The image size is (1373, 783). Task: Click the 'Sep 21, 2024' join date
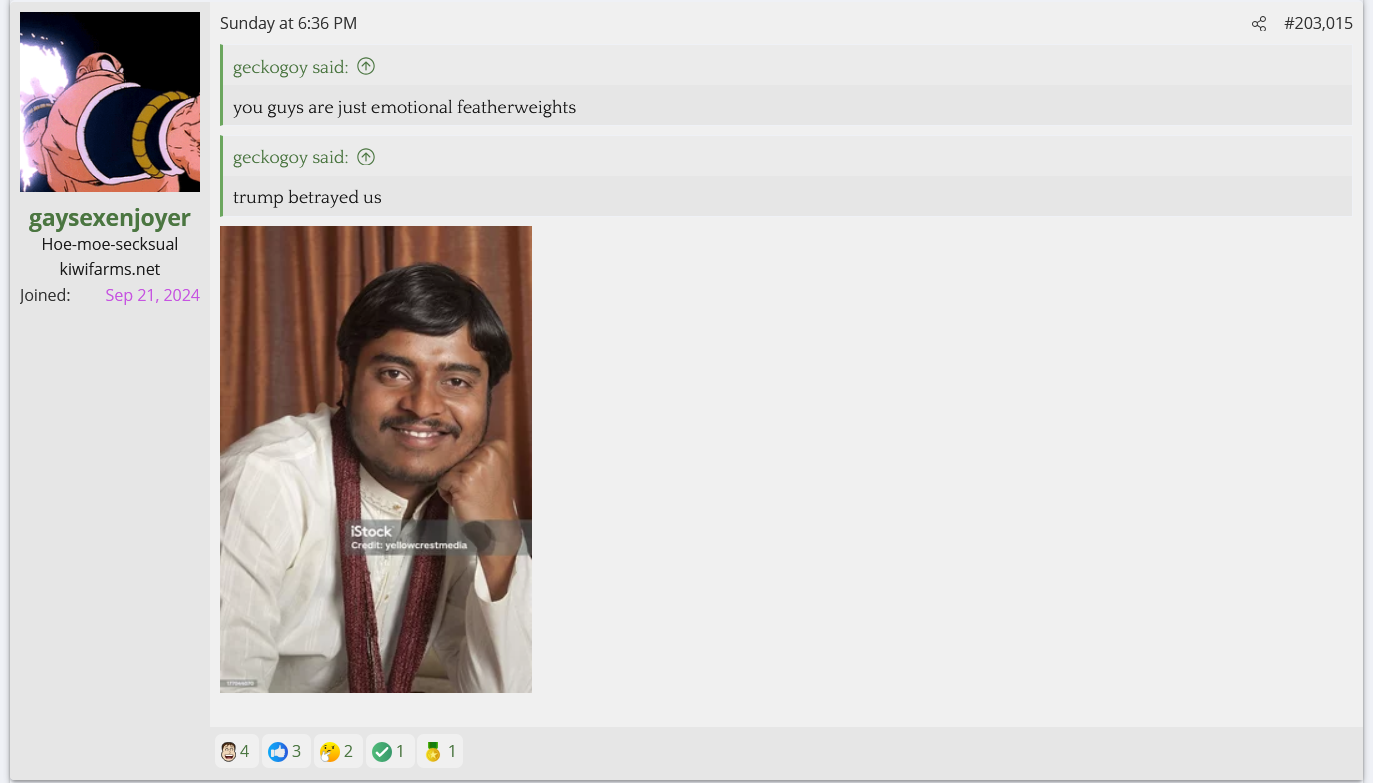tap(152, 295)
